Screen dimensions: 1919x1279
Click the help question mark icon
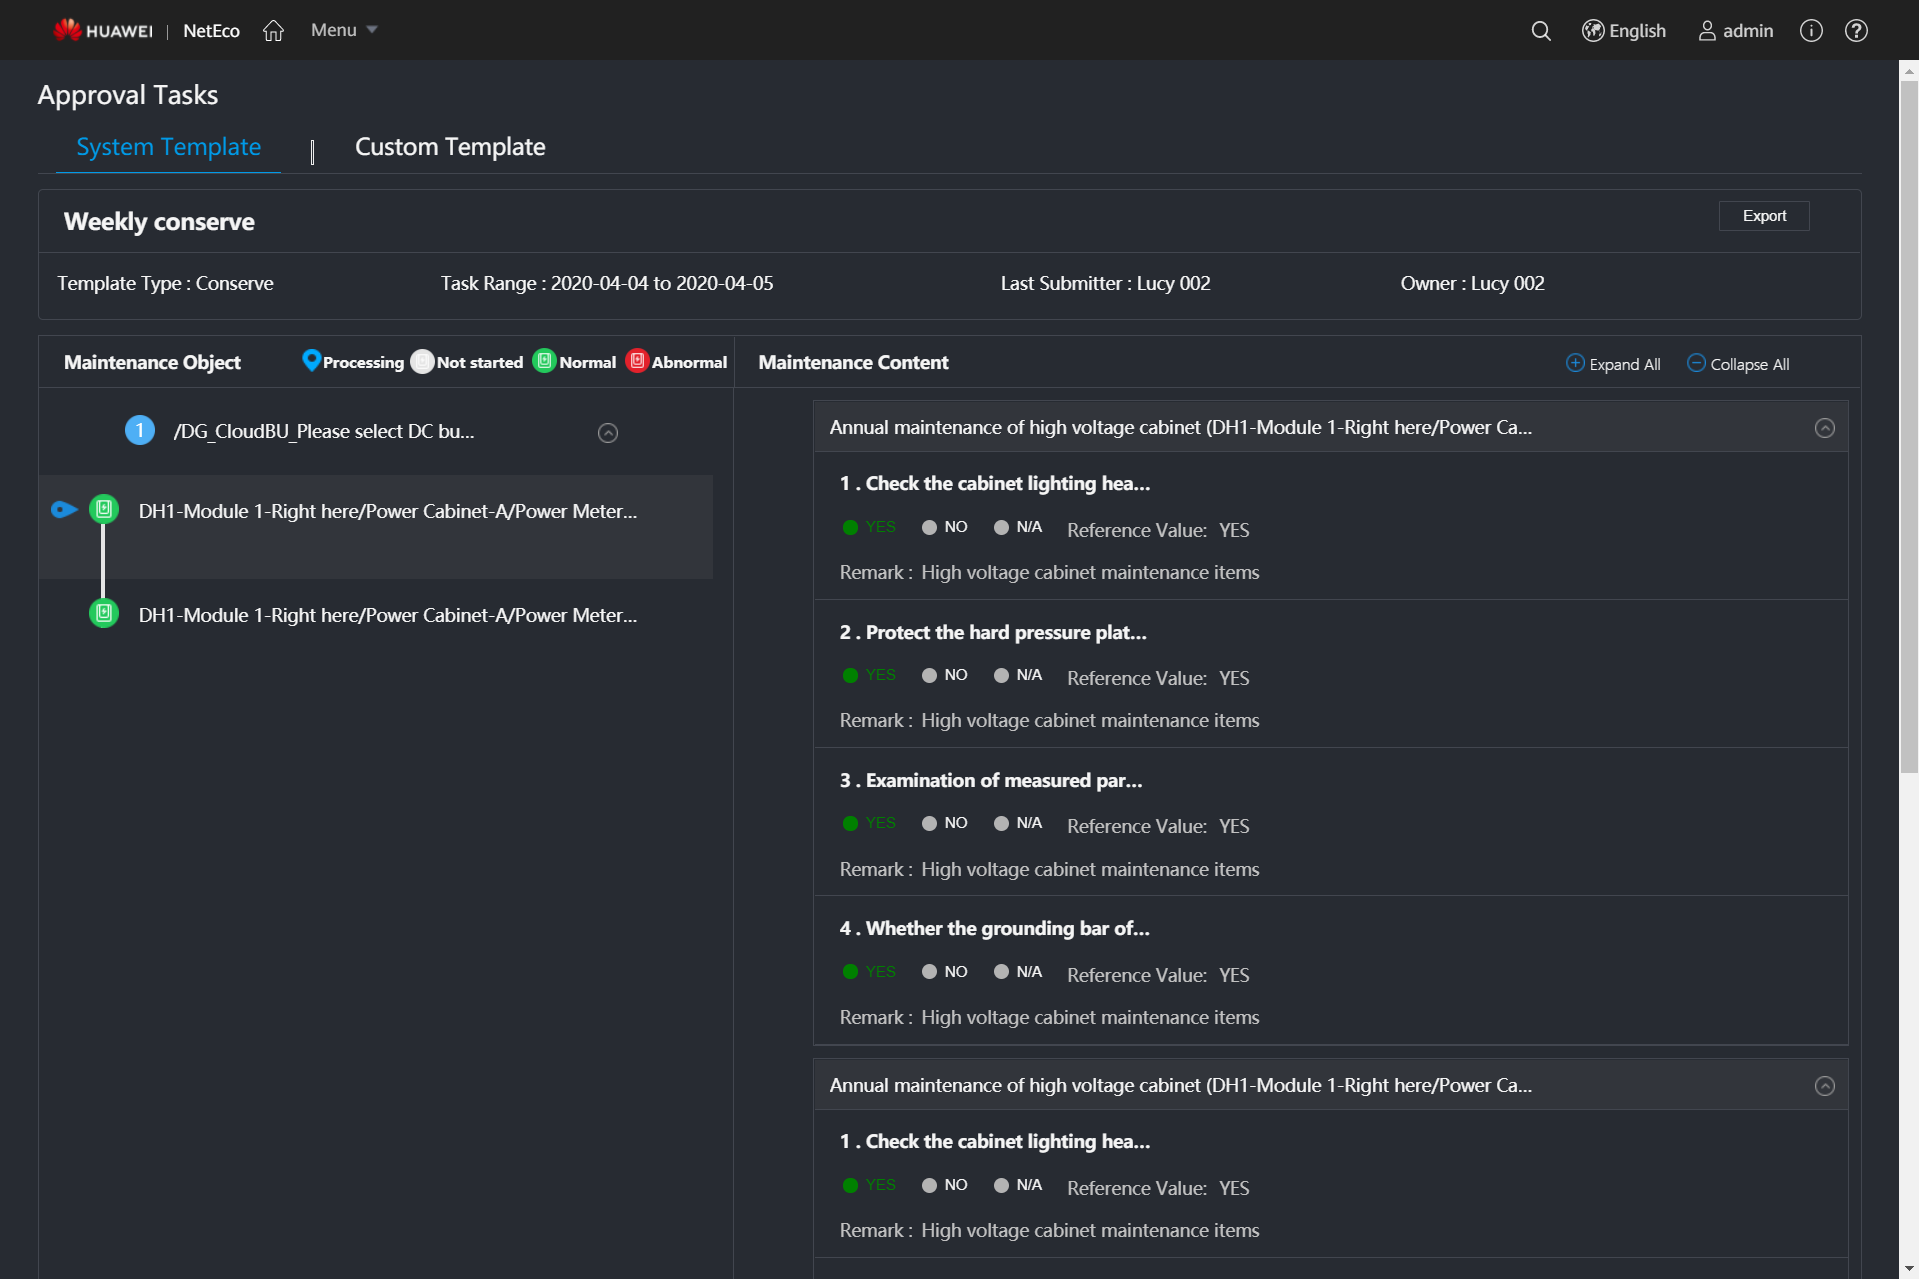(x=1857, y=30)
